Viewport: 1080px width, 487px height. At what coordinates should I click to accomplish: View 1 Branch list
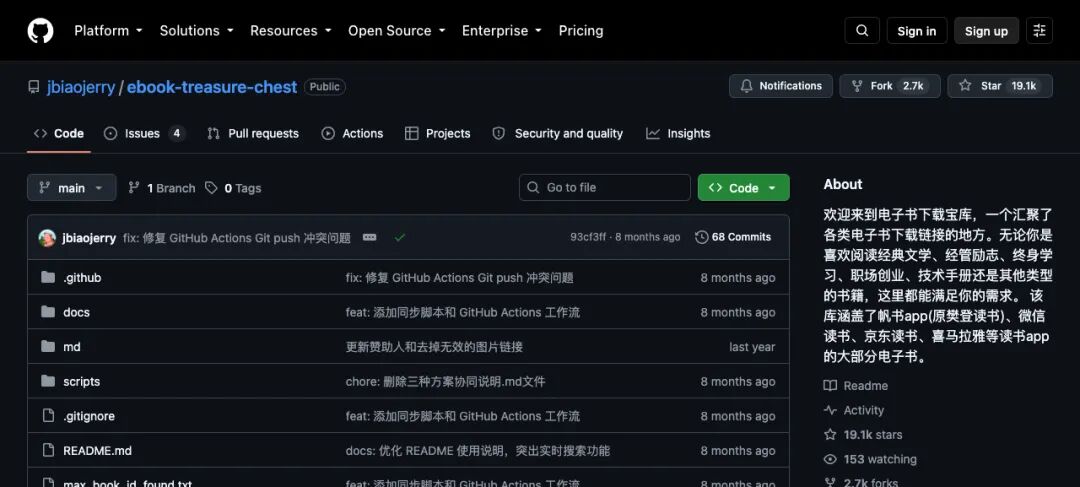point(162,188)
